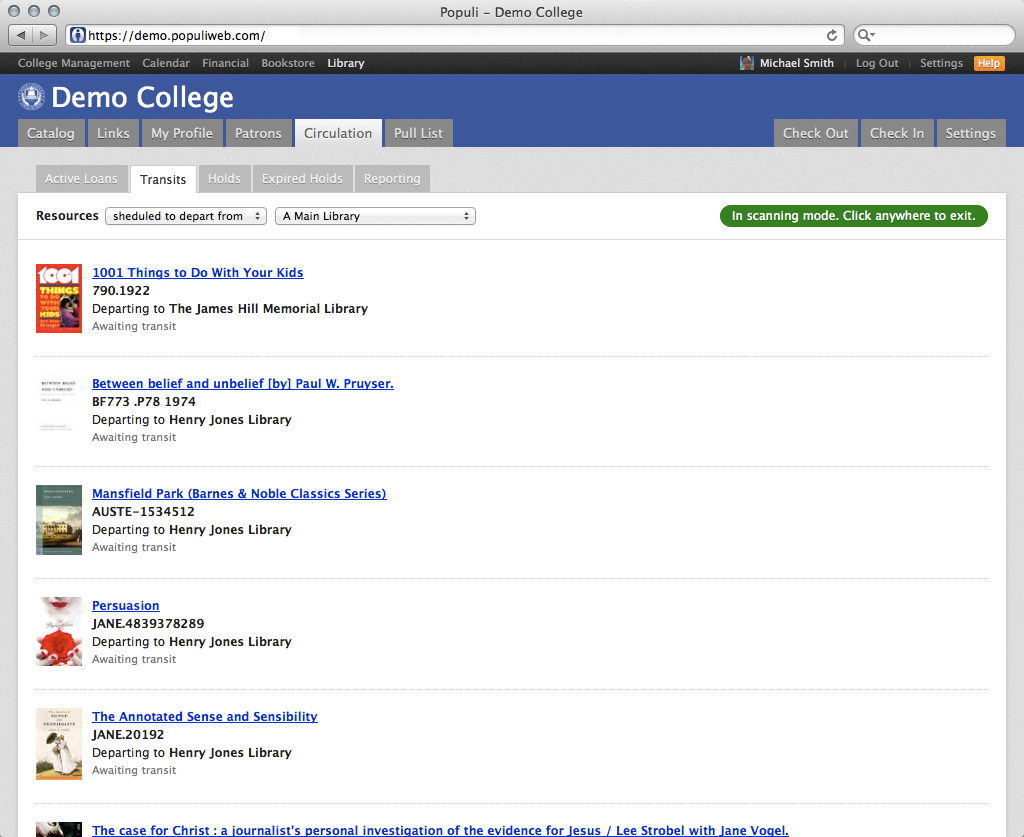The width and height of the screenshot is (1024, 837).
Task: Open the Pull List tab
Action: tap(419, 133)
